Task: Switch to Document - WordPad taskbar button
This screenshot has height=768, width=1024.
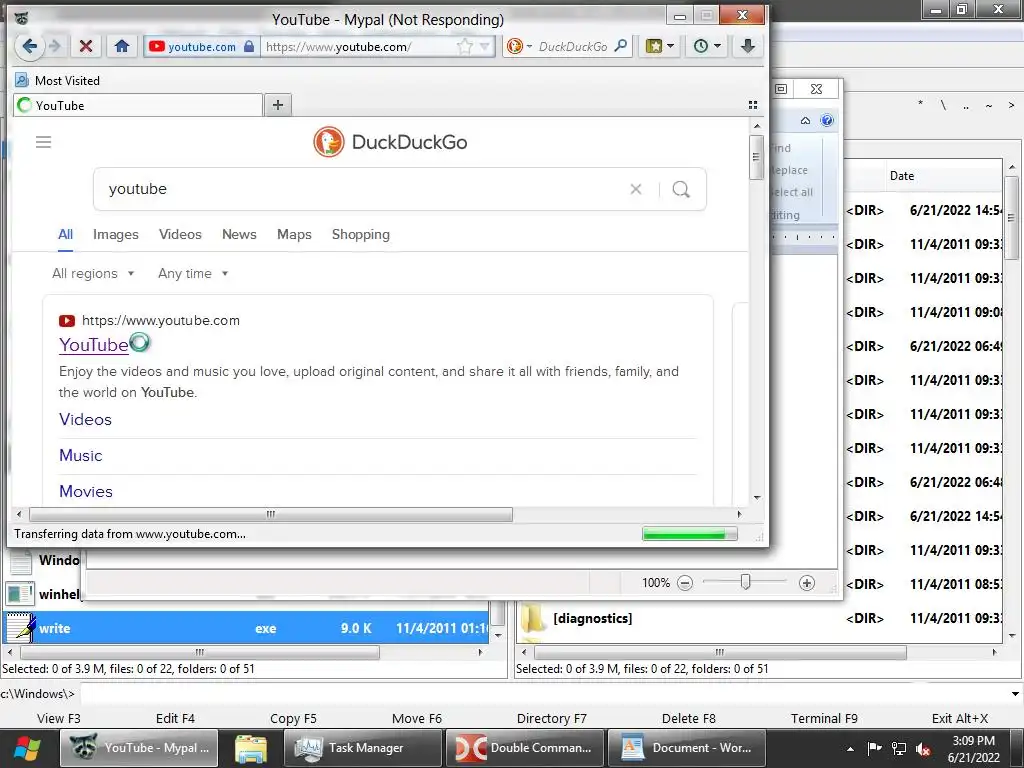Action: click(686, 748)
